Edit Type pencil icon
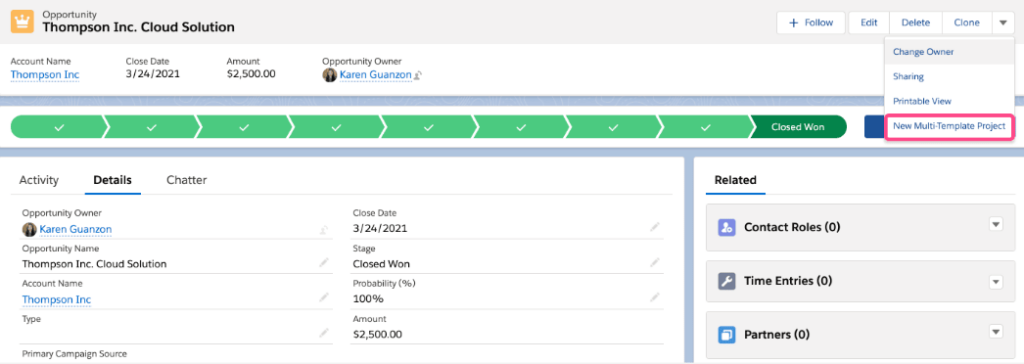 tap(323, 333)
